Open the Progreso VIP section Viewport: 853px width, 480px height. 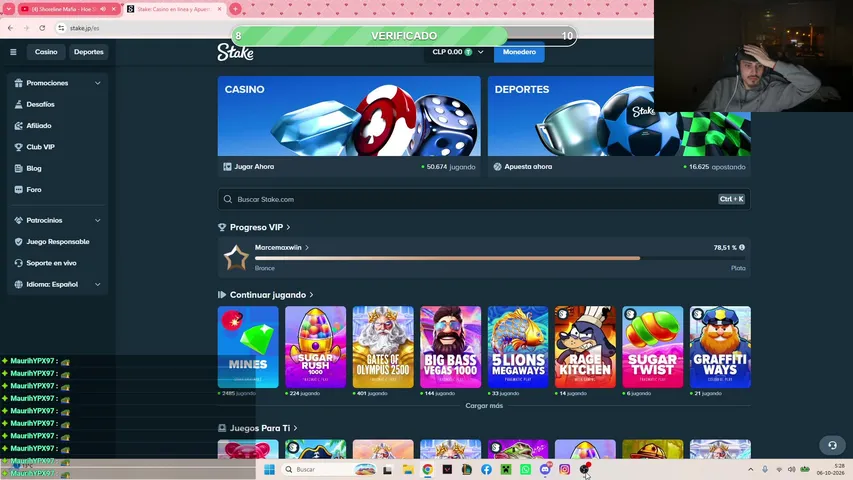[x=259, y=227]
